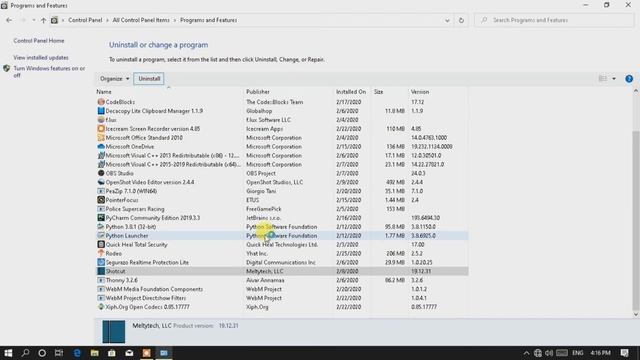This screenshot has height=360, width=640.
Task: Open Control Panel Home link
Action: [x=39, y=41]
